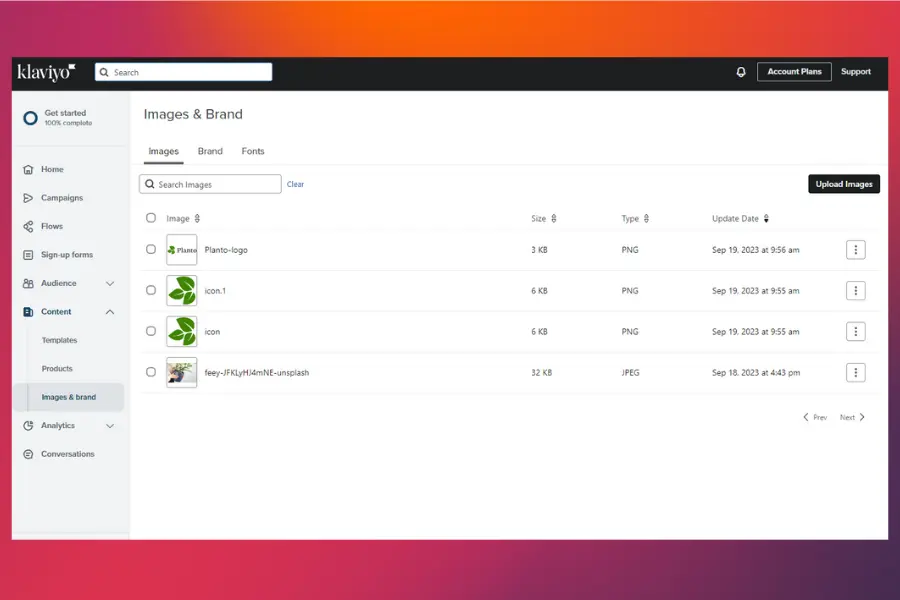This screenshot has height=600, width=900.
Task: Open the icon.1 leaf thumbnail
Action: (x=181, y=291)
